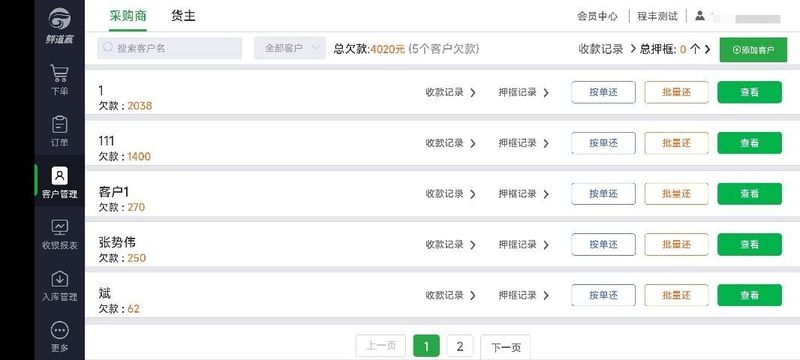
Task: Open the 下单 cart icon in sidebar
Action: coord(60,73)
